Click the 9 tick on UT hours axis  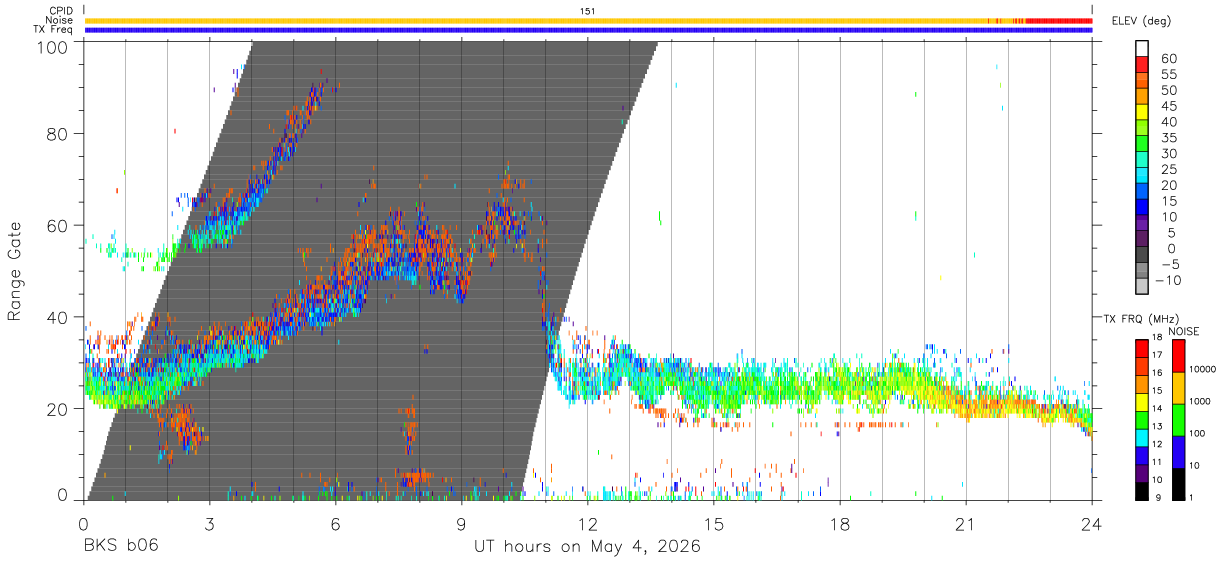point(461,524)
